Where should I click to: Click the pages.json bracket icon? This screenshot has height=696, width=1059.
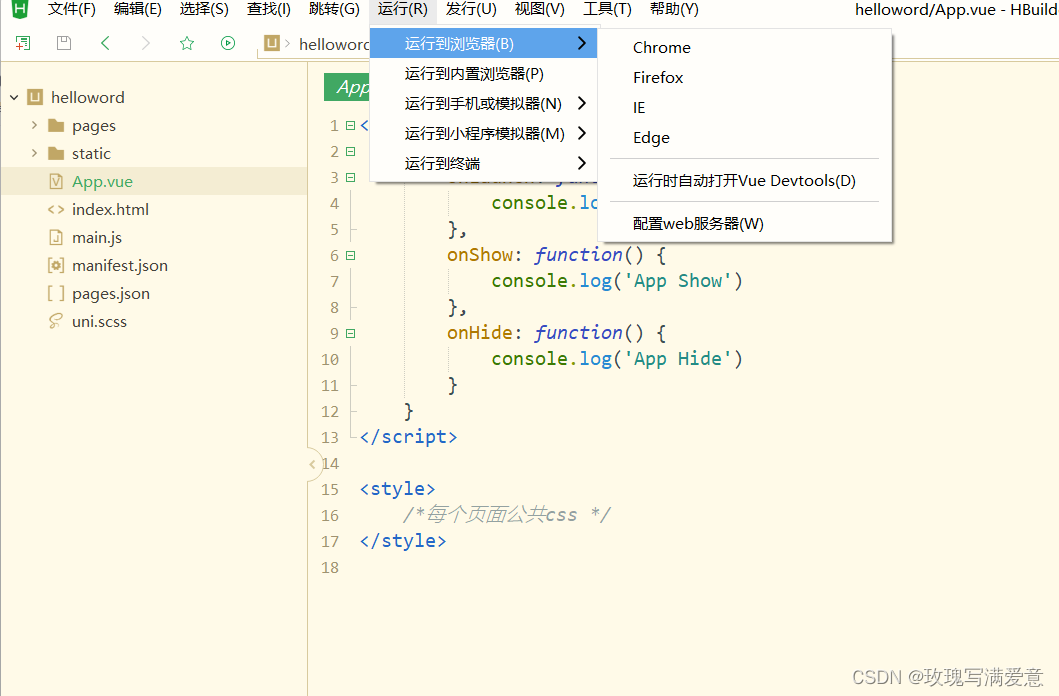coord(56,294)
